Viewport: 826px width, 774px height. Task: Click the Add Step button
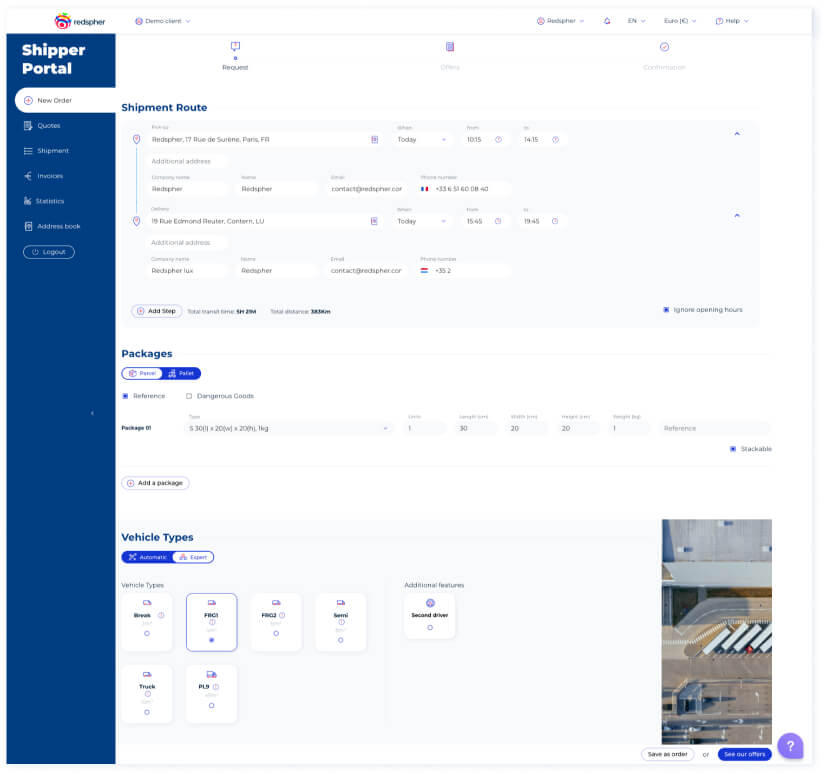pos(156,311)
